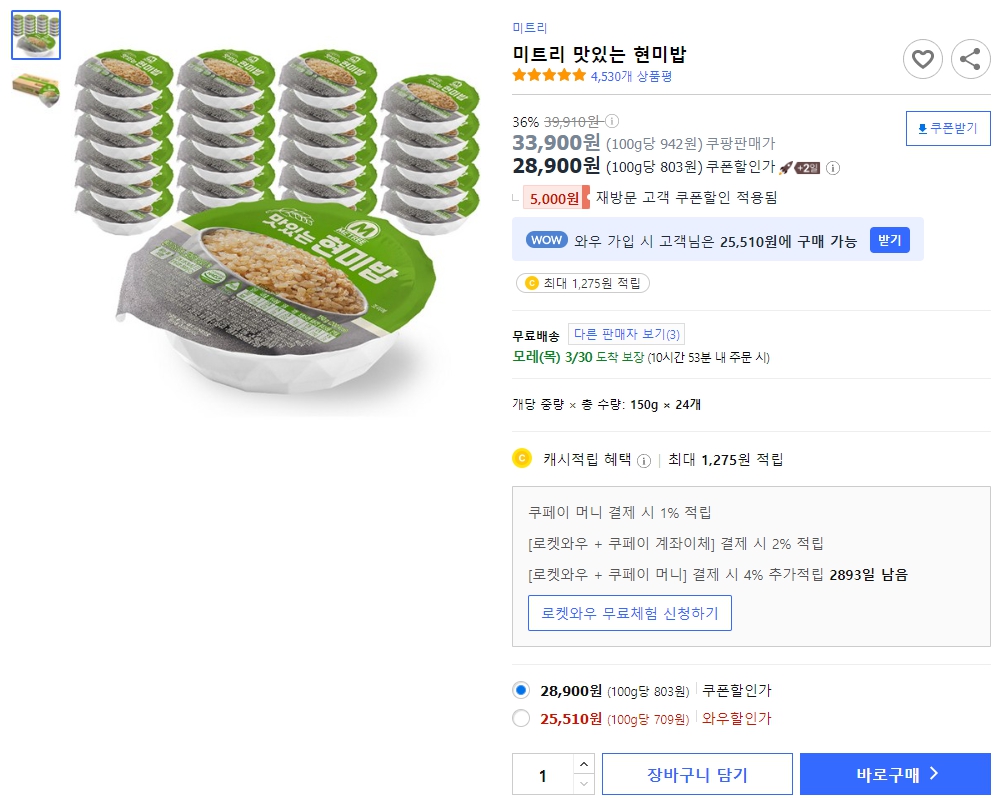This screenshot has height=804, width=999.
Task: Click the WOW membership badge in the banner
Action: pyautogui.click(x=545, y=240)
